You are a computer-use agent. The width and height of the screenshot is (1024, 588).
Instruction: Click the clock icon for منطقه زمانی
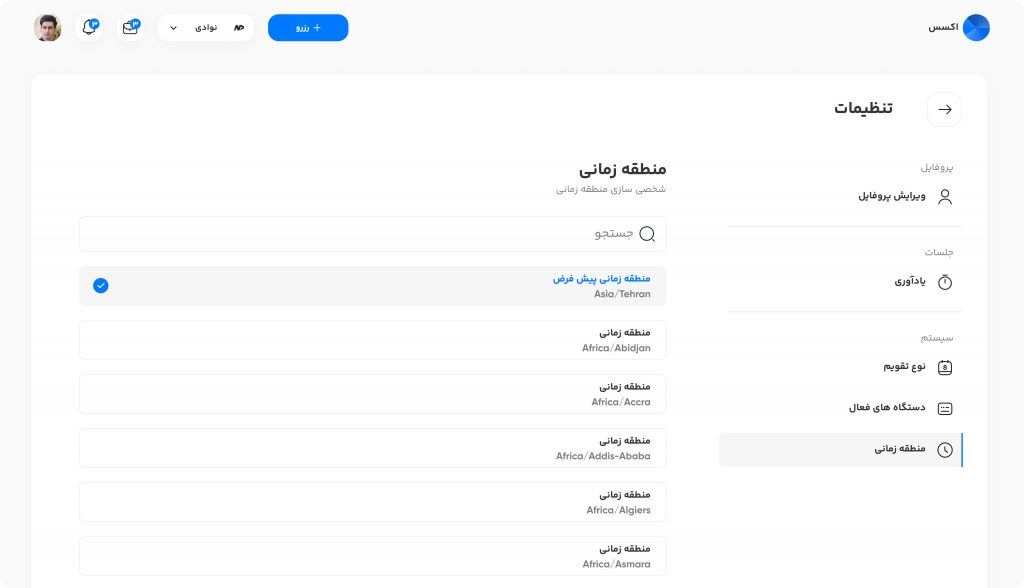[944, 449]
